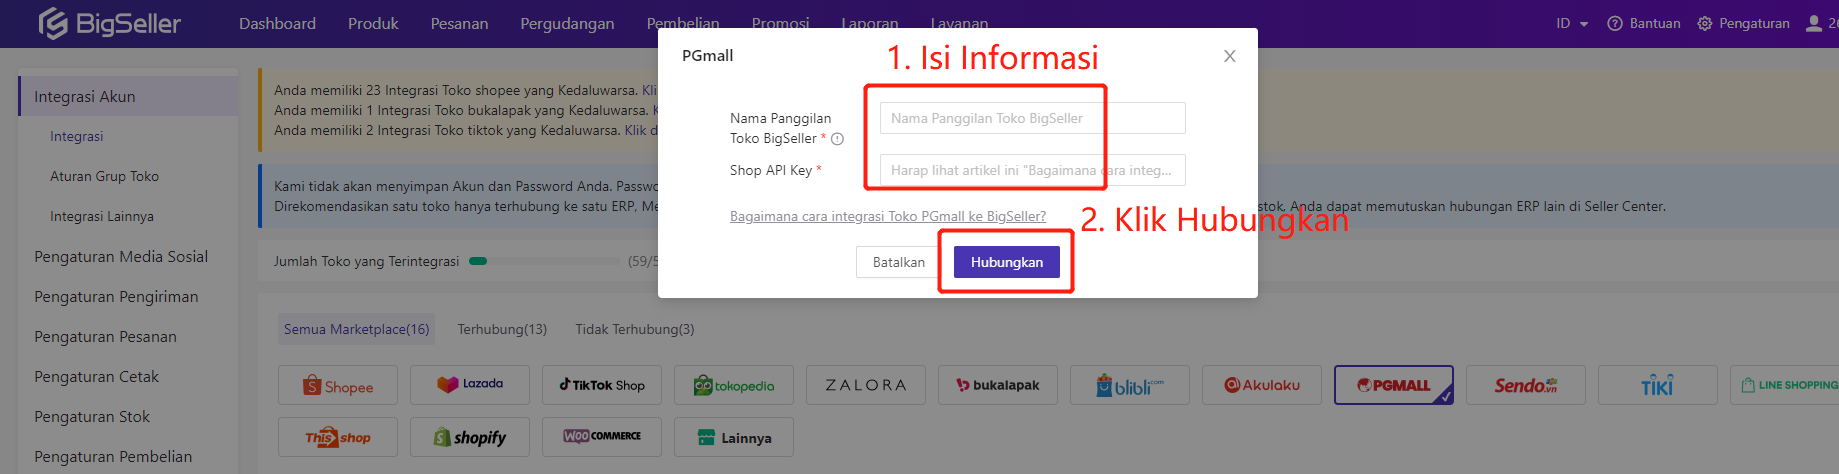Click Nama Panggilan Toko BigSeller field
Image resolution: width=1839 pixels, height=474 pixels.
tap(1032, 118)
